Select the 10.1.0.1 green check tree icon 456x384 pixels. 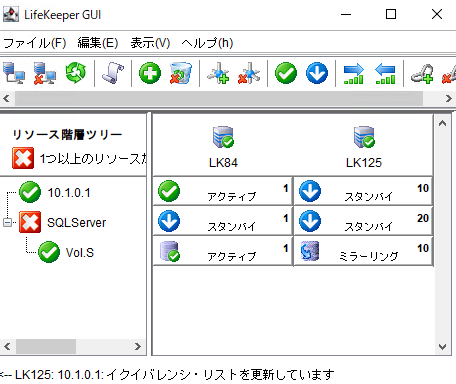point(30,192)
